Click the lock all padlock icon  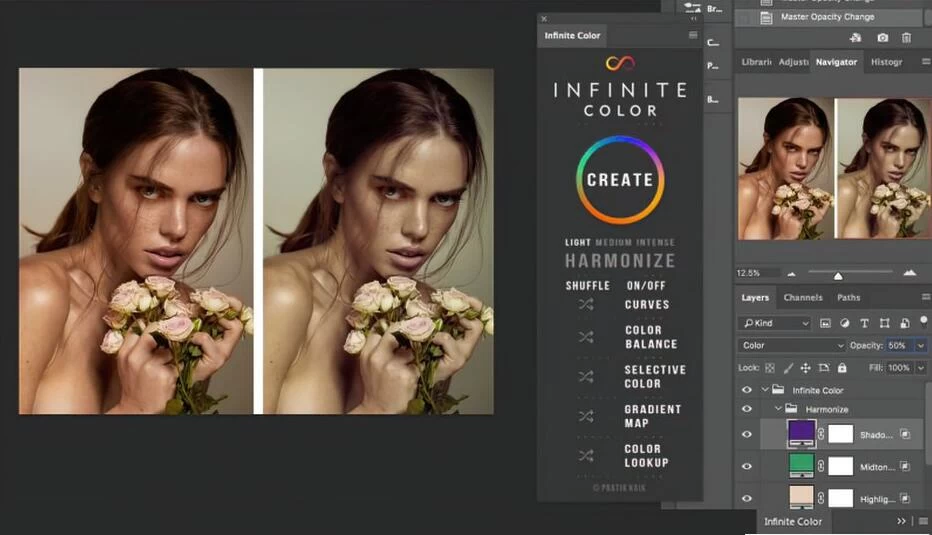(x=844, y=368)
